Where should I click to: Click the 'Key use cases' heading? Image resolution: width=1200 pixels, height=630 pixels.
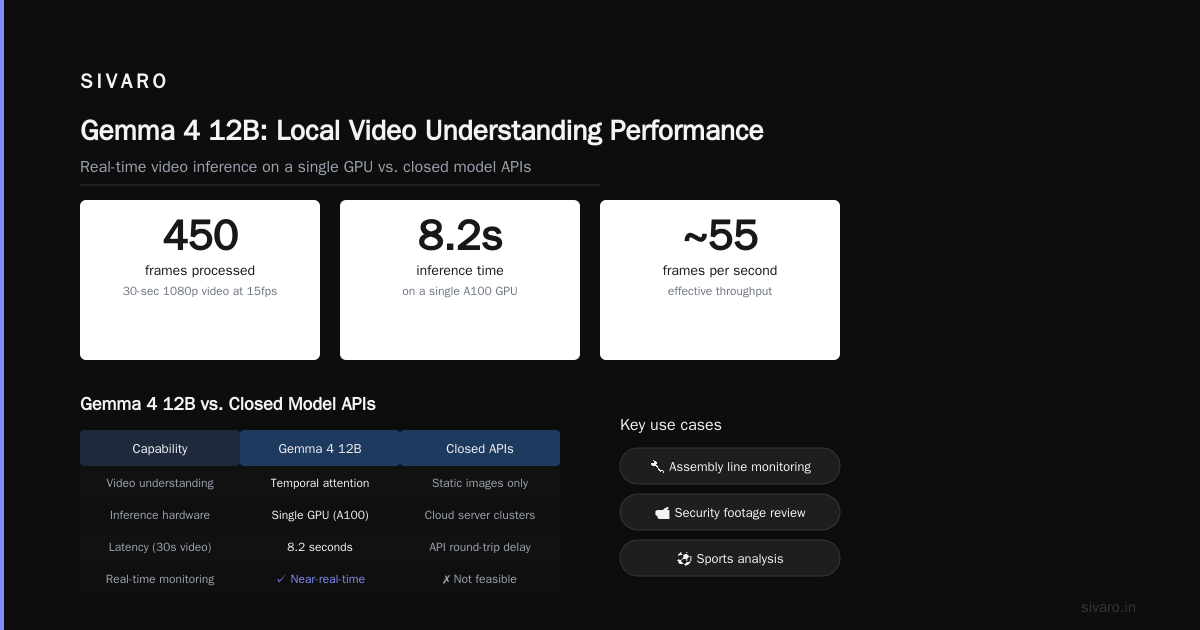coord(671,425)
